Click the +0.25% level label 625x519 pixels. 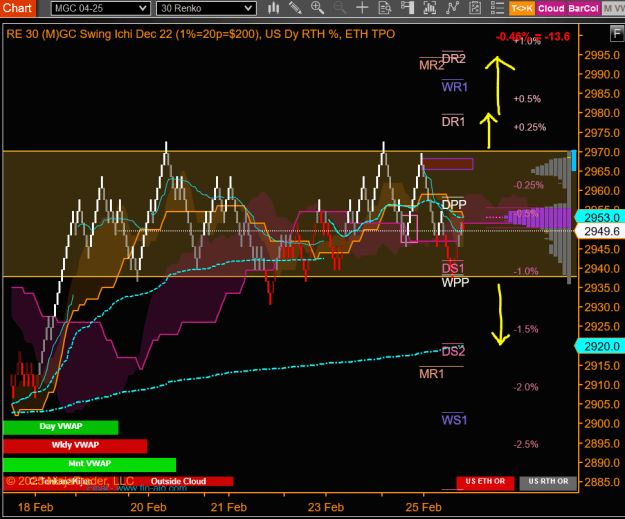point(530,128)
